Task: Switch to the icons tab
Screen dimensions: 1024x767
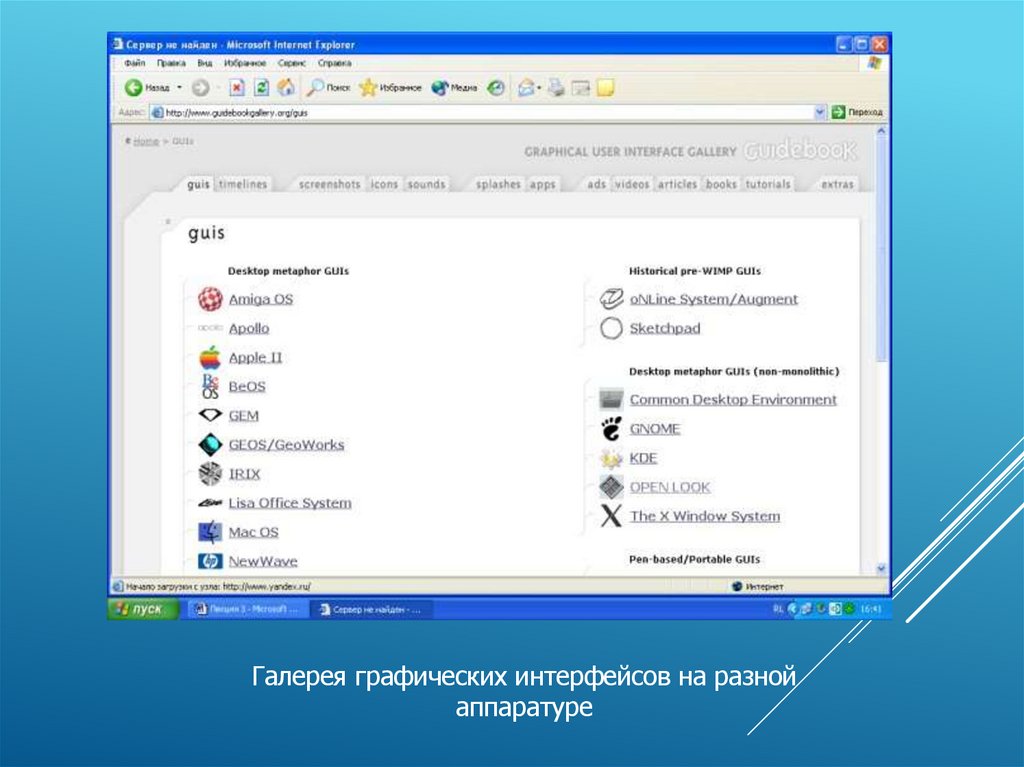Action: 384,184
